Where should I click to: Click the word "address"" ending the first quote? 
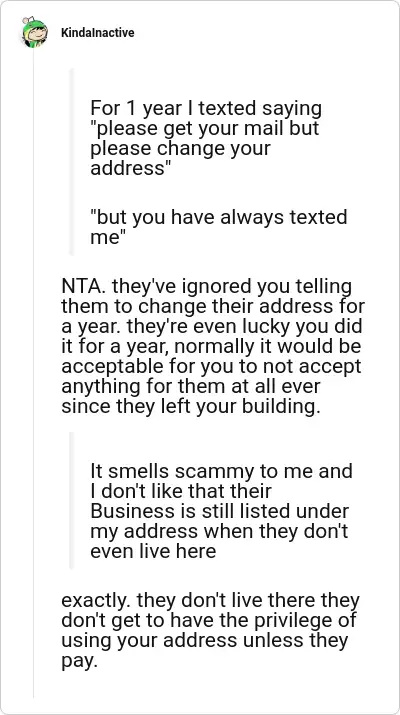pyautogui.click(x=128, y=169)
